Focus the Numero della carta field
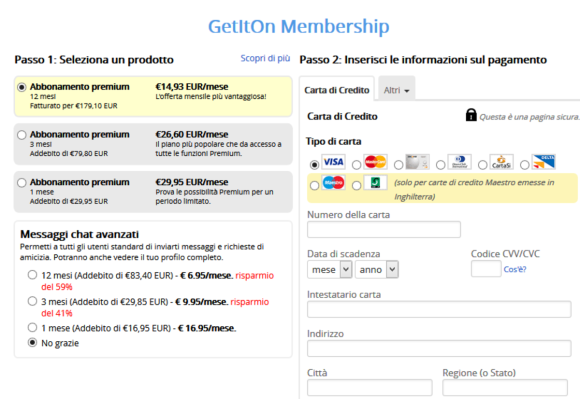 coord(384,229)
